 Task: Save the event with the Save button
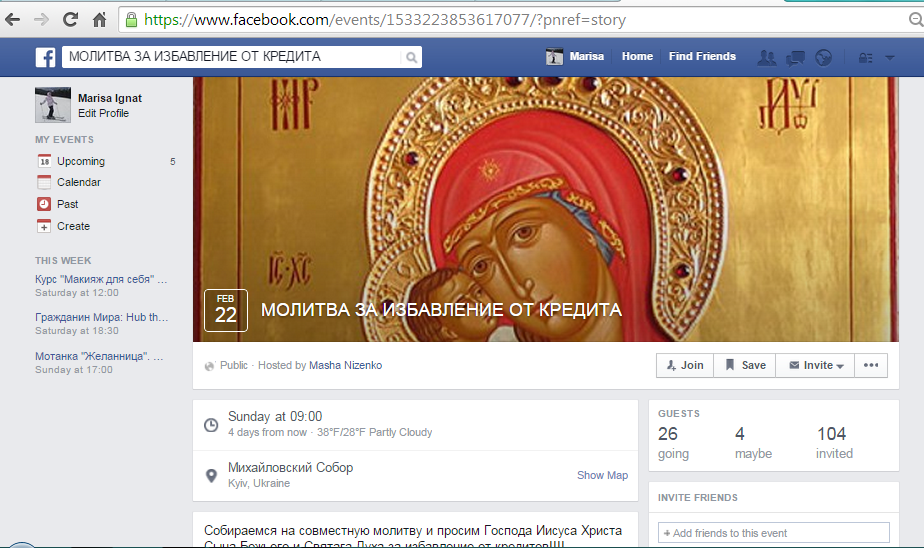(745, 365)
